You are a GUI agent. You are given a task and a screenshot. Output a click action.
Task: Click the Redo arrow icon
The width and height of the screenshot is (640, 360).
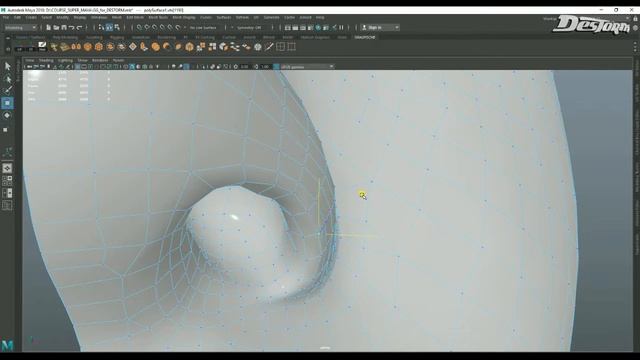pos(80,27)
